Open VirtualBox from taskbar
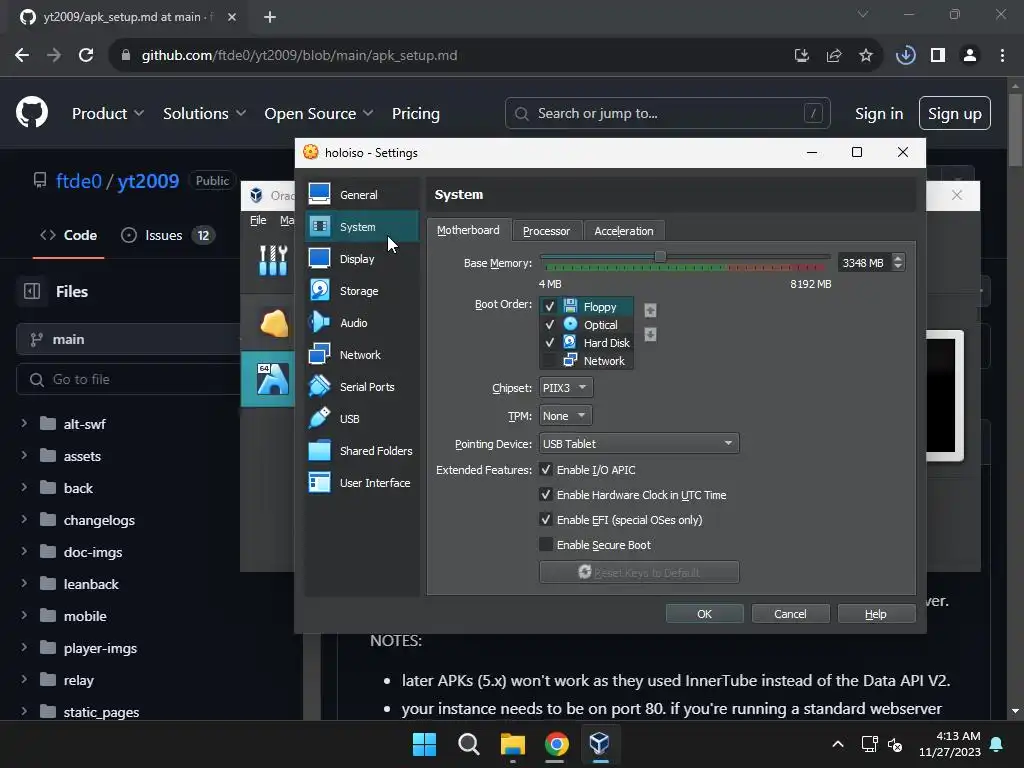The height and width of the screenshot is (768, 1024). [x=600, y=744]
